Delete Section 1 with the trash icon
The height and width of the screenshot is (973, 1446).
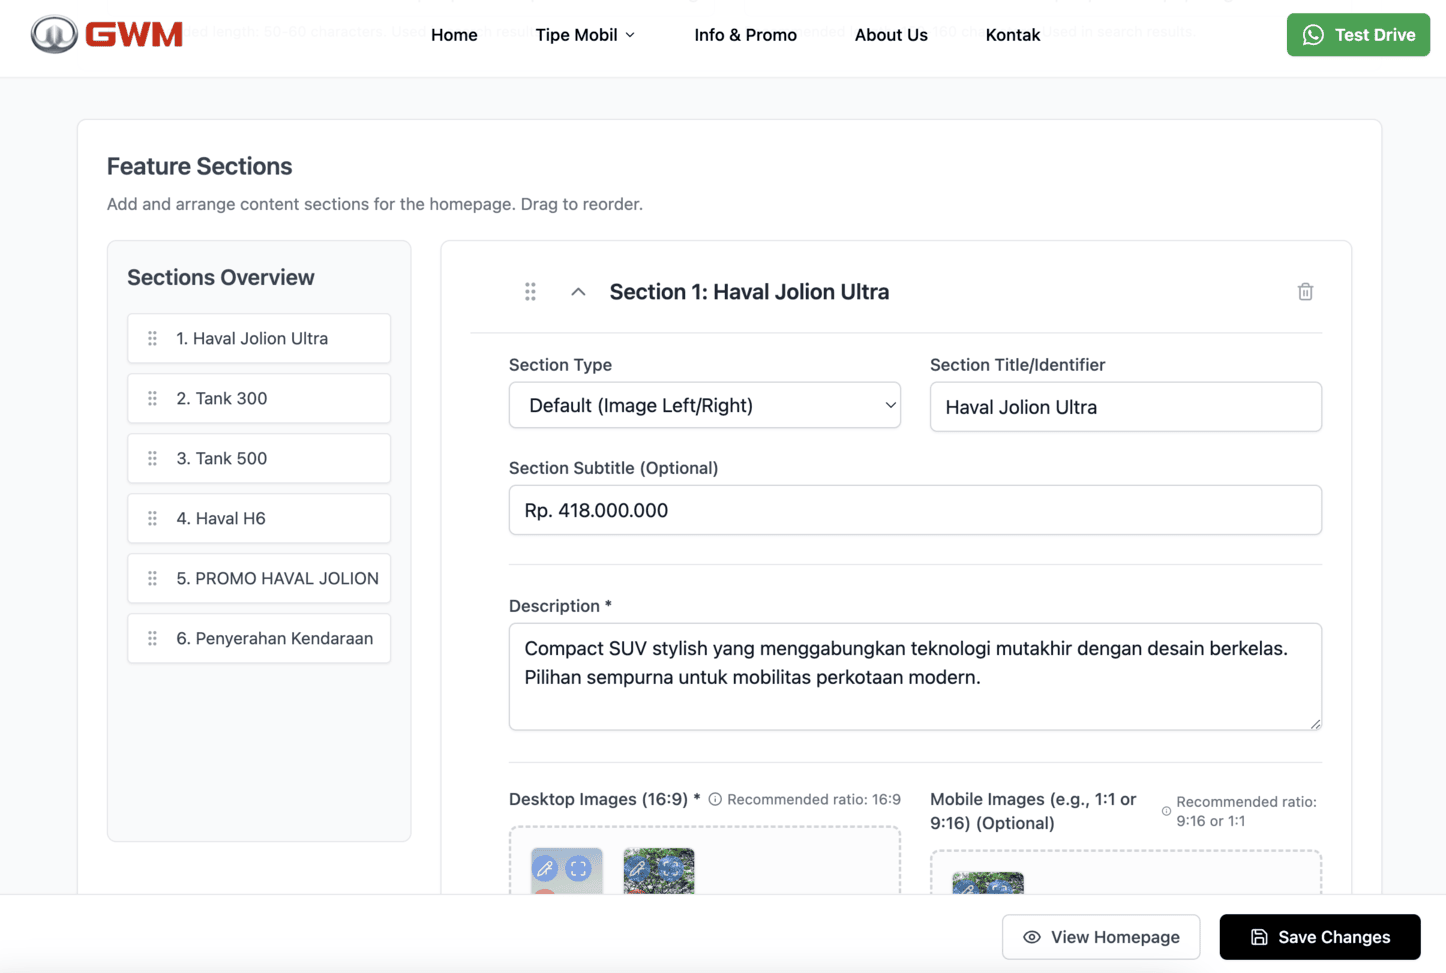(1305, 292)
